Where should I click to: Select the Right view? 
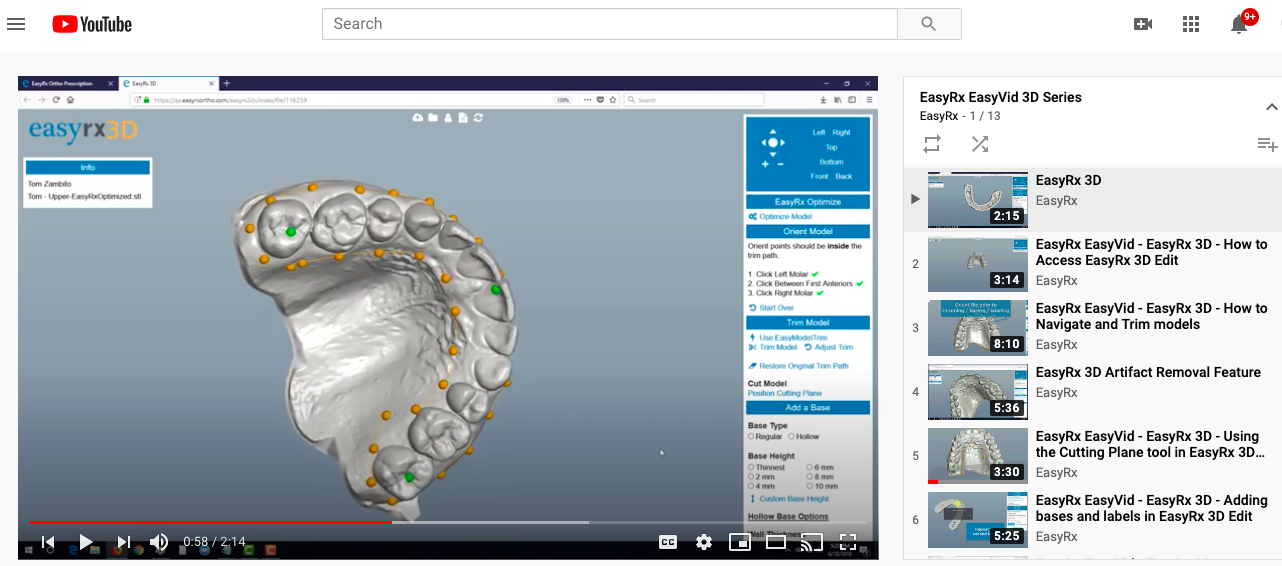point(841,132)
